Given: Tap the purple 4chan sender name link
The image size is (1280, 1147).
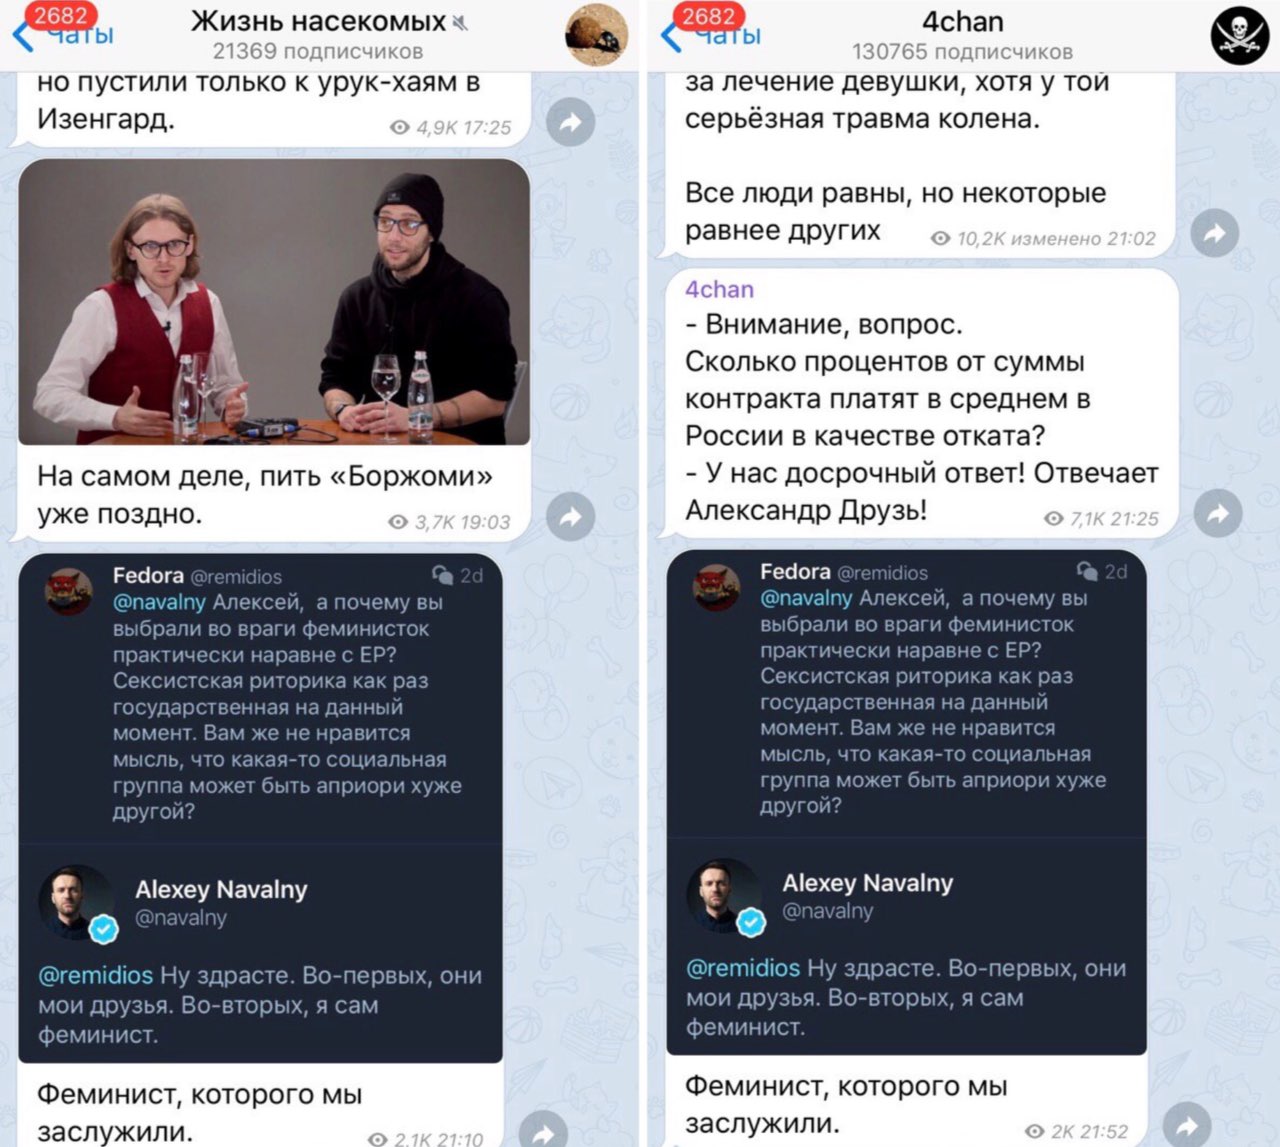Looking at the screenshot, I should [x=719, y=290].
